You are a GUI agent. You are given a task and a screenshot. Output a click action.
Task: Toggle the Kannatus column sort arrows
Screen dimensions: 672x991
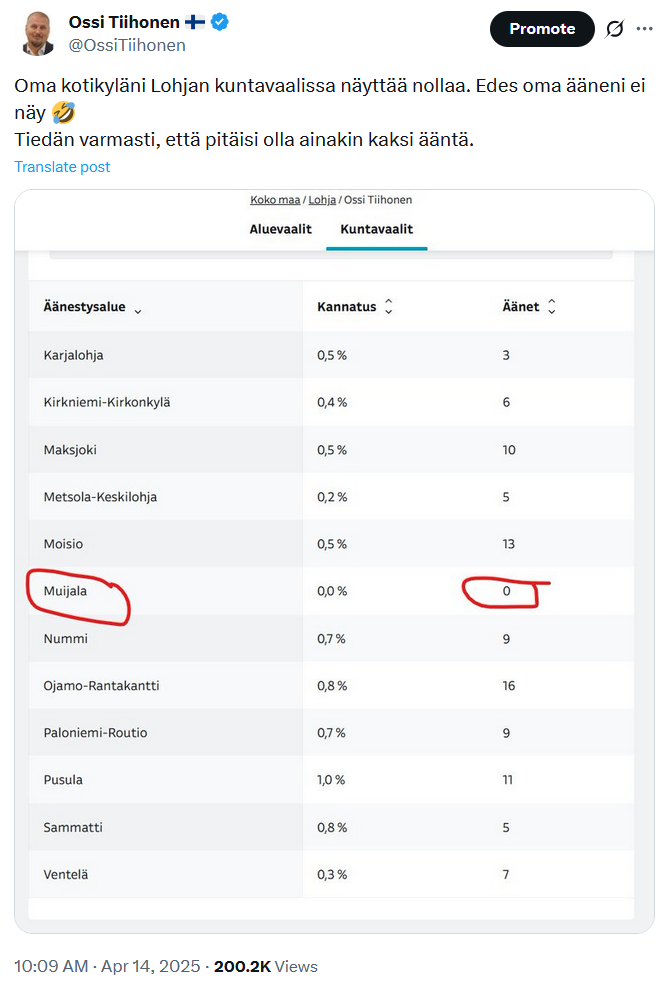tap(389, 307)
